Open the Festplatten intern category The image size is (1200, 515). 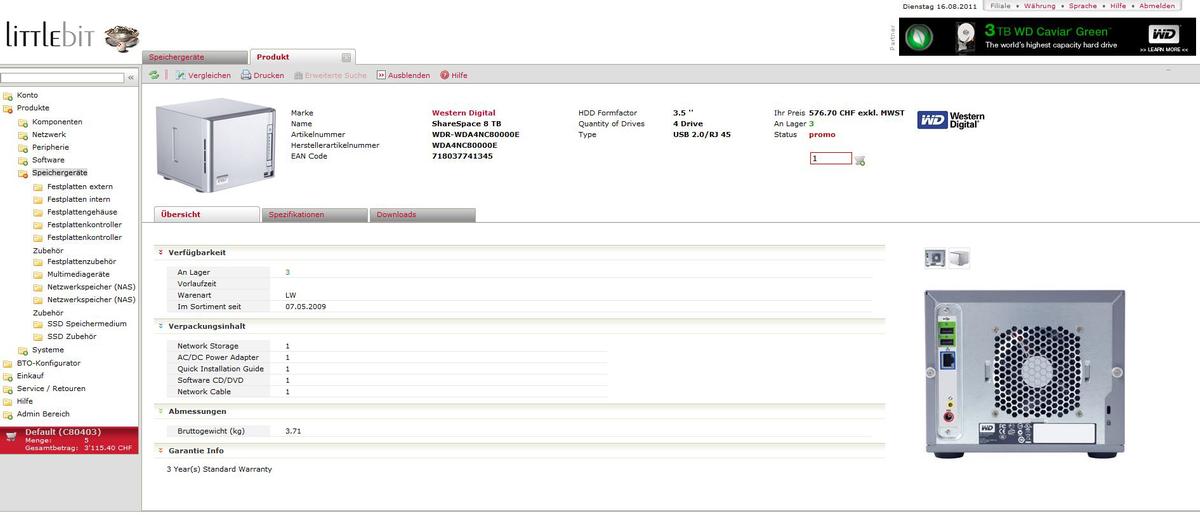pos(78,199)
